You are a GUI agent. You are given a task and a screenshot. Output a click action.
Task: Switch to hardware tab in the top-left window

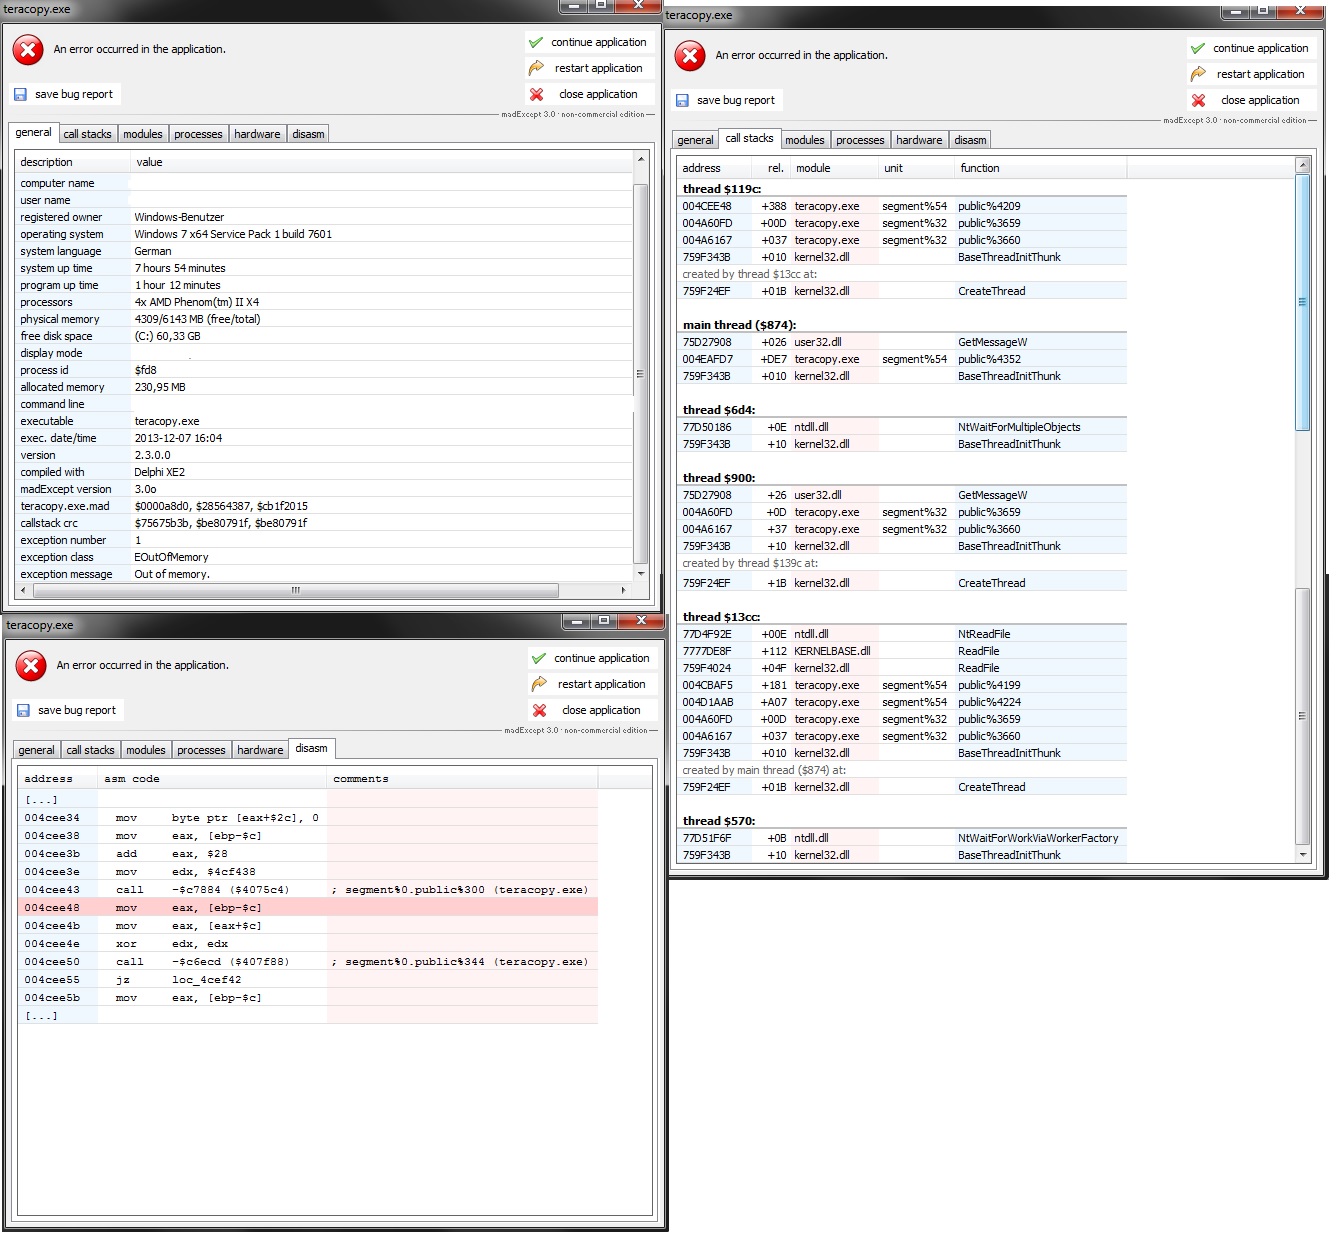pyautogui.click(x=257, y=134)
